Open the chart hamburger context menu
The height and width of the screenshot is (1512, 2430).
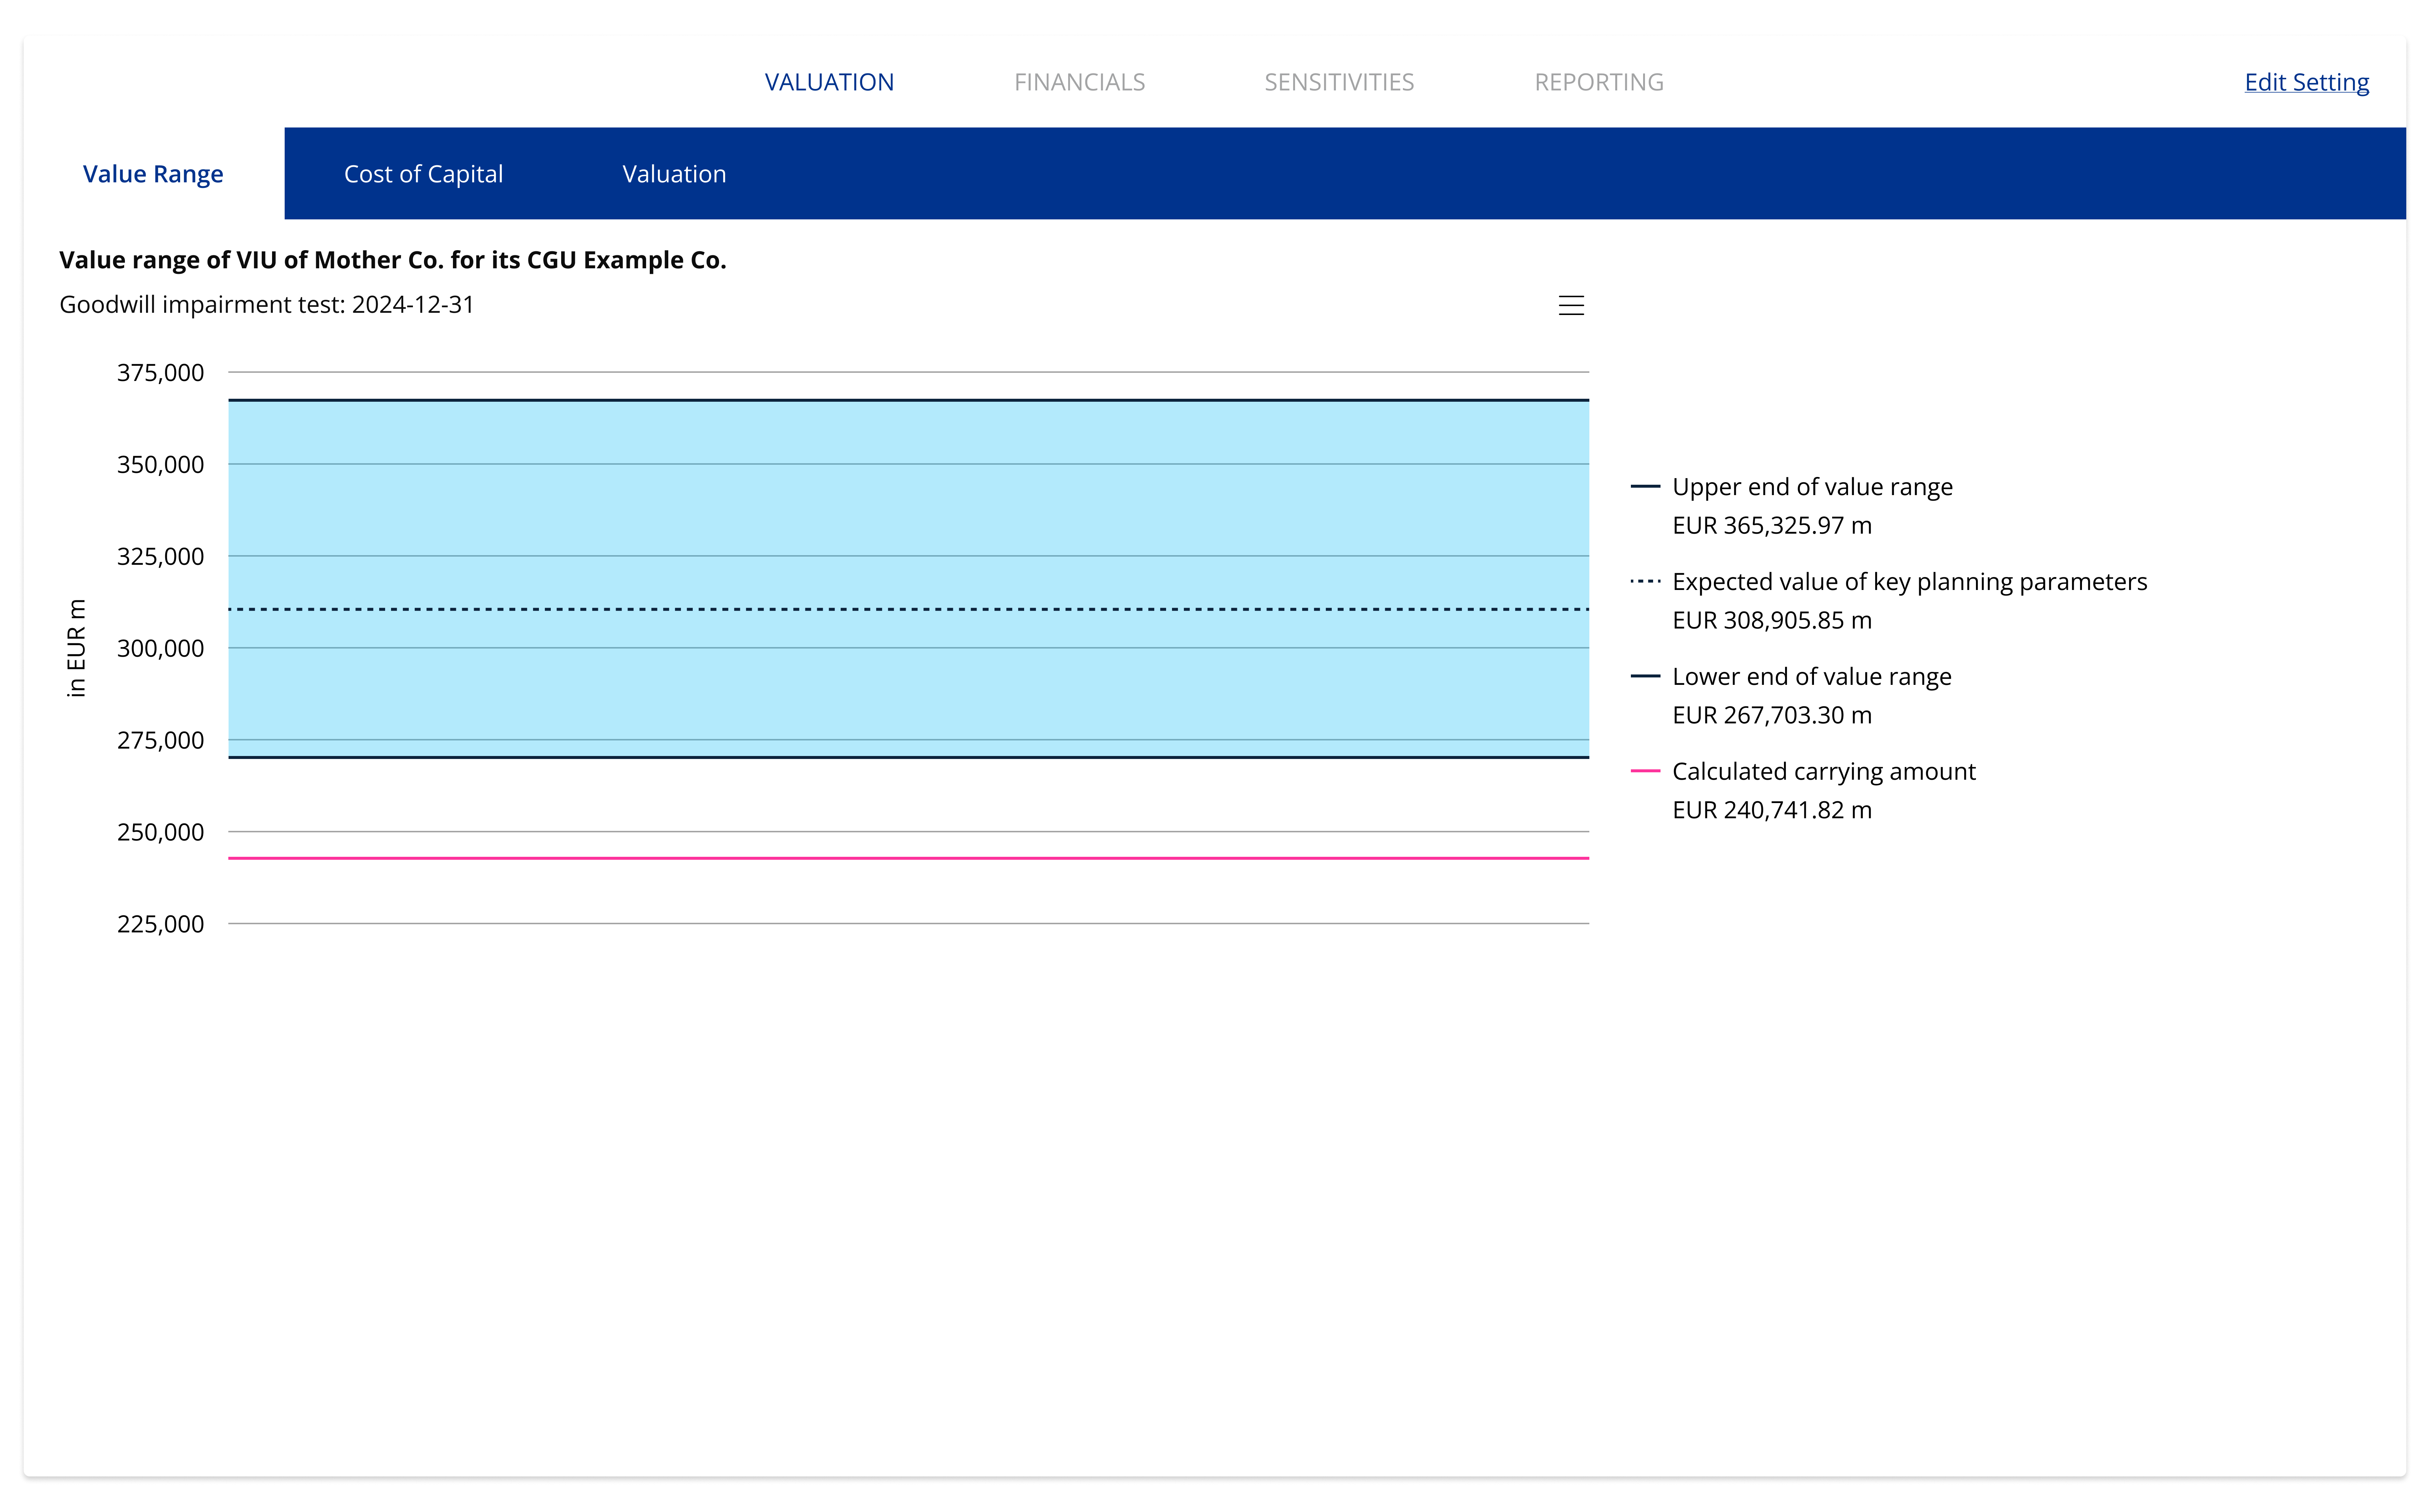click(1571, 305)
